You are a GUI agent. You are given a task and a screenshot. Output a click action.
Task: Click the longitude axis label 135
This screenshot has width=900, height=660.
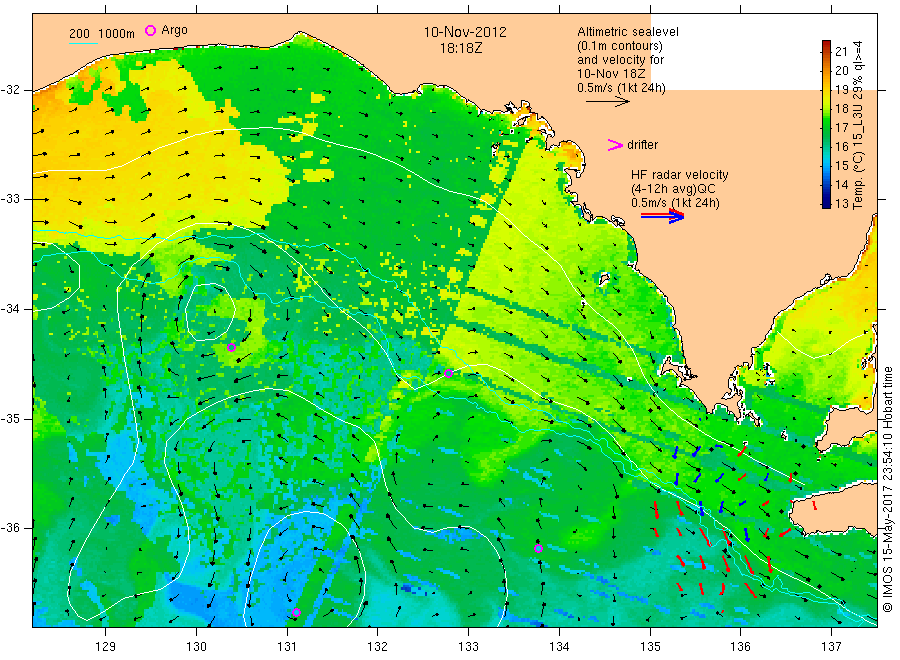coord(650,647)
